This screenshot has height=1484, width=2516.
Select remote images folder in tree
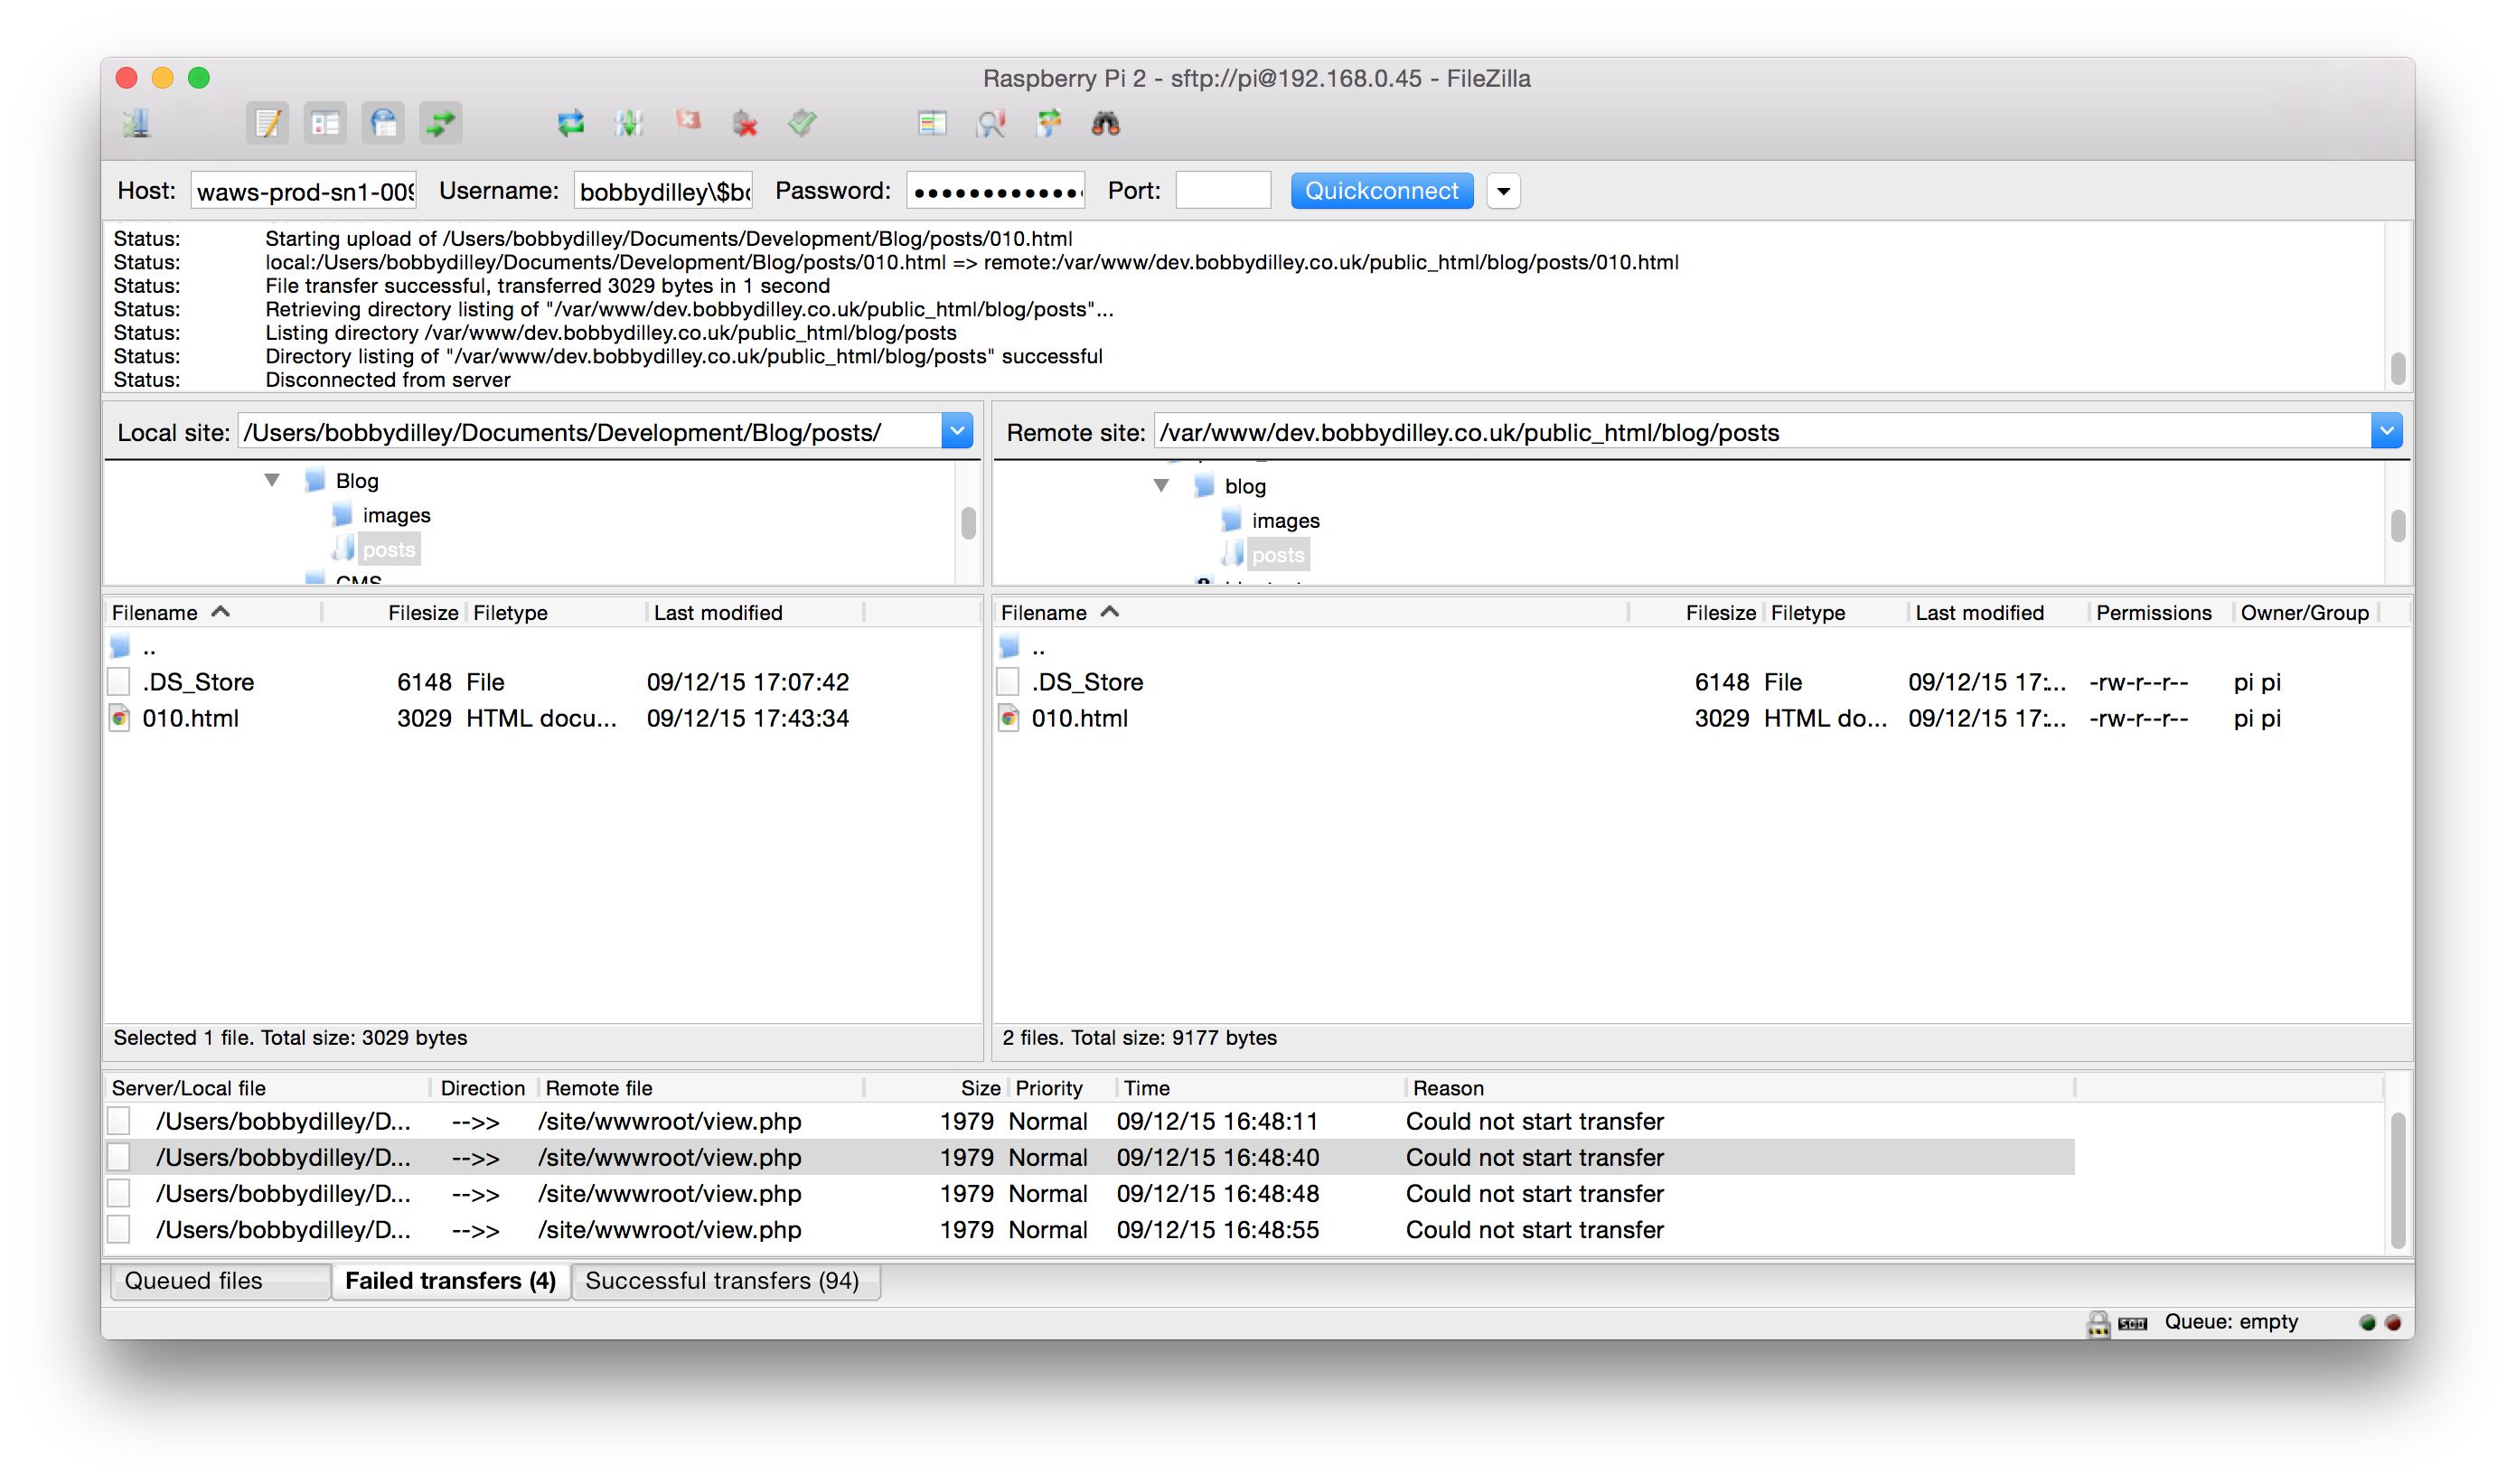pos(1285,521)
